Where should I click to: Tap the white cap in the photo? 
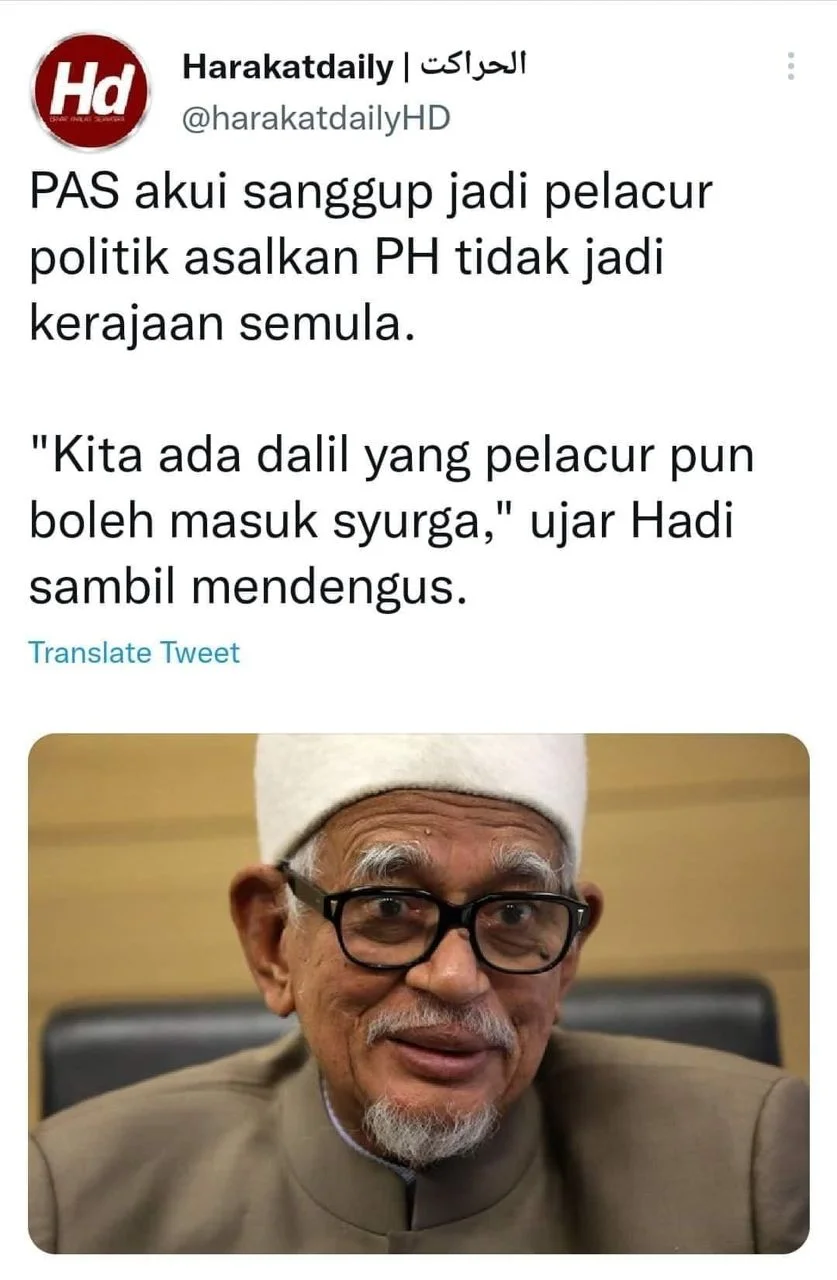420,790
